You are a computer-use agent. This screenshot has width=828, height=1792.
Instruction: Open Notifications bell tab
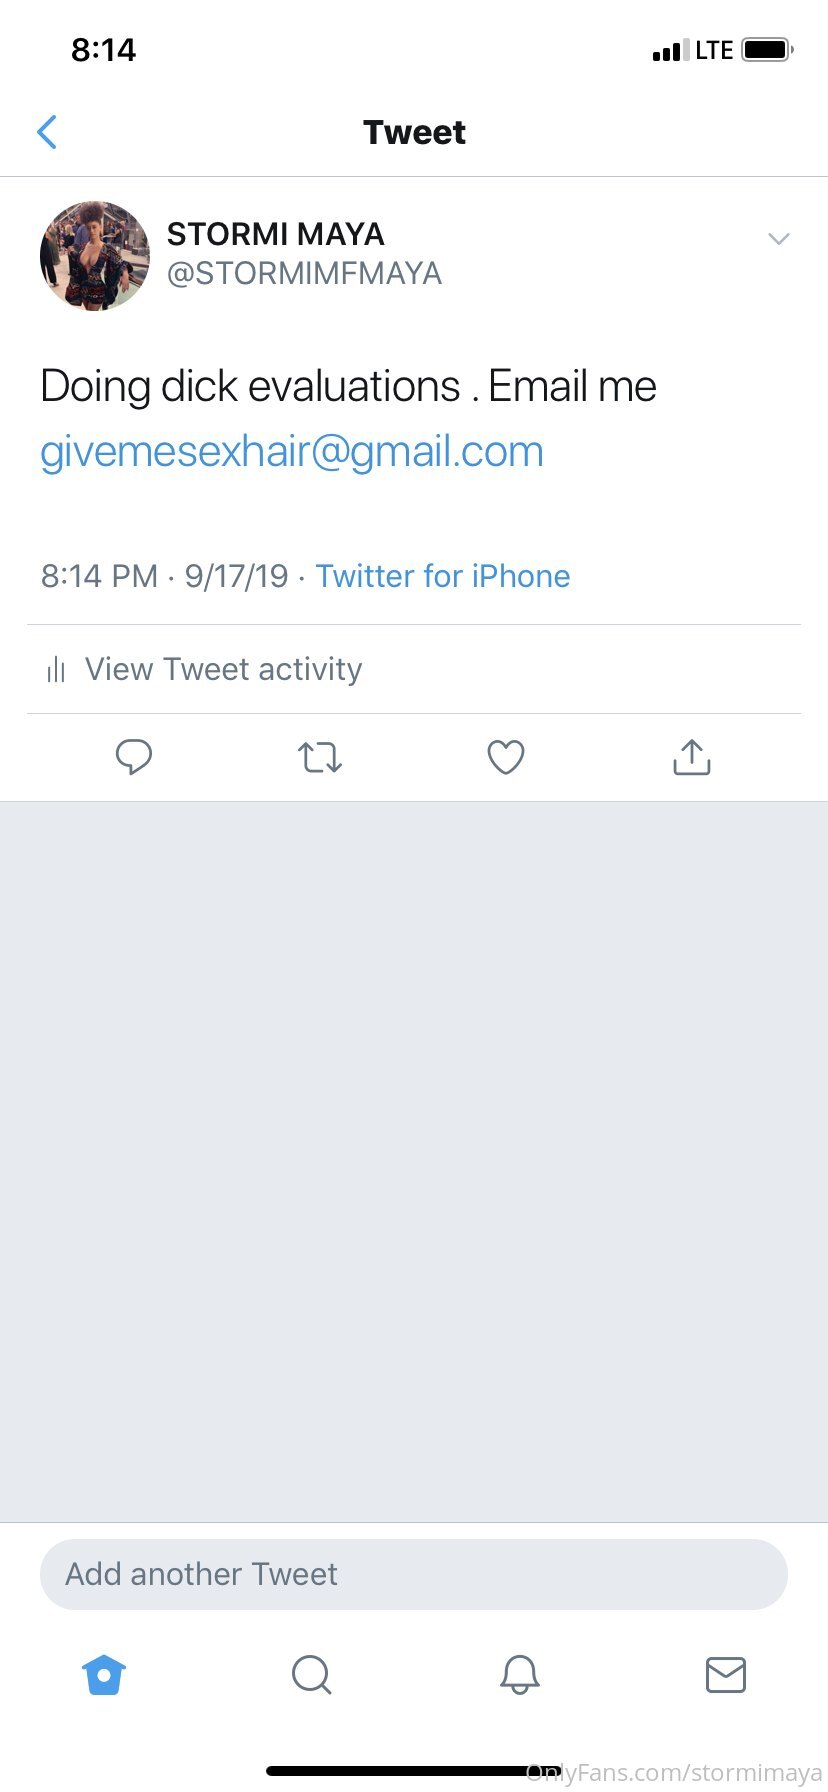pyautogui.click(x=520, y=1674)
